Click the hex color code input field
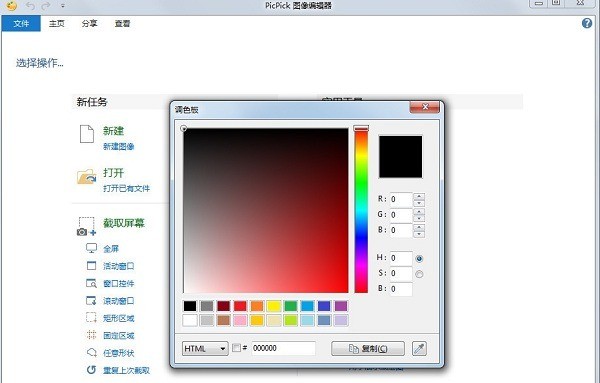 coord(284,348)
